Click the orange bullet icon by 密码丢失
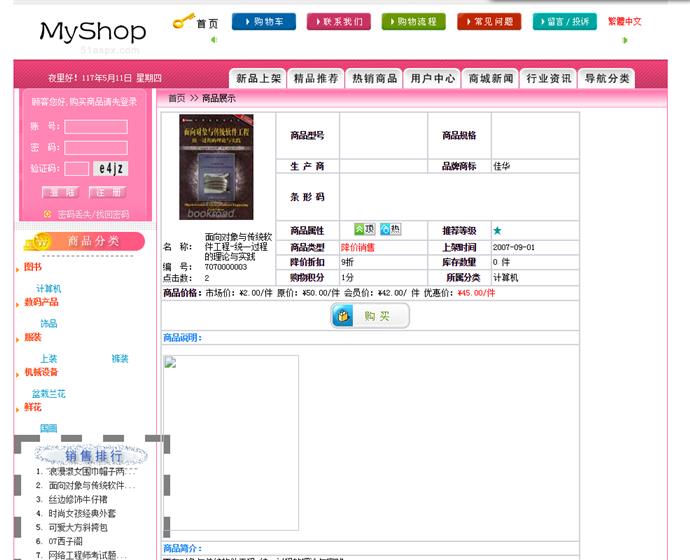The height and width of the screenshot is (560, 690). (47, 214)
